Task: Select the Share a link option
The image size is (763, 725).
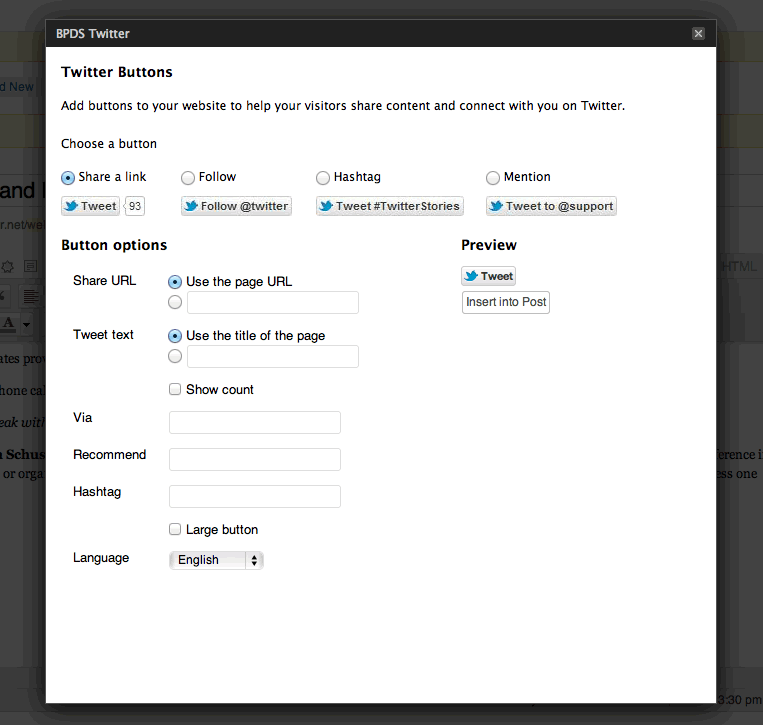Action: coord(68,178)
